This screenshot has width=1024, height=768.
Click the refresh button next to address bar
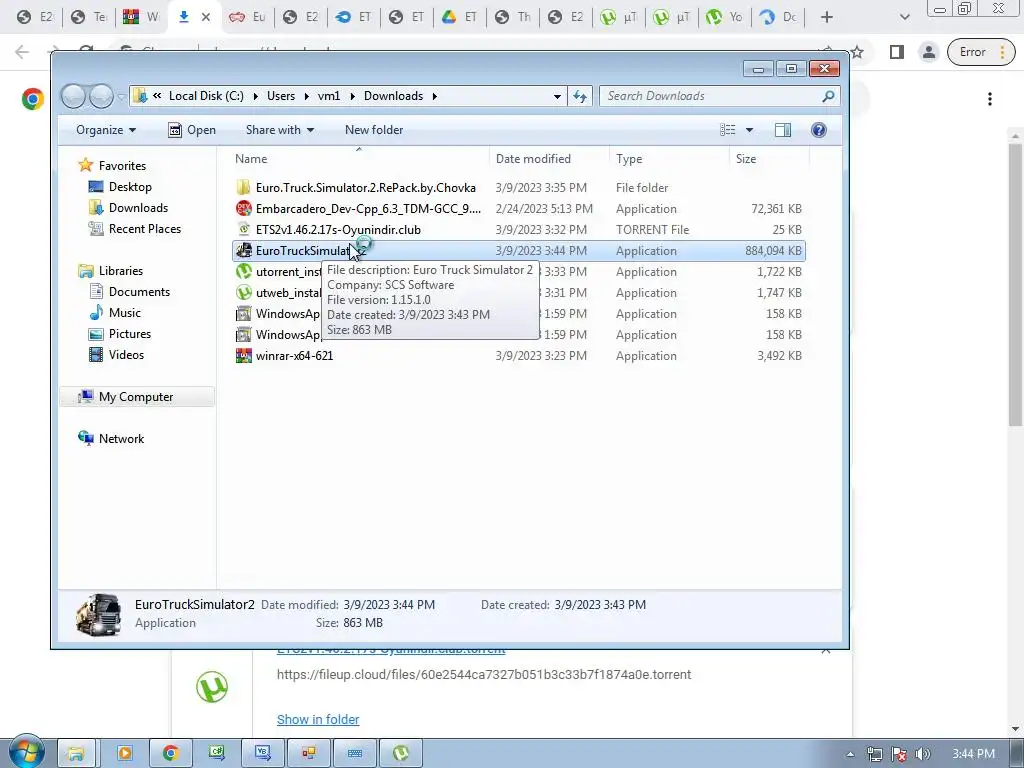tap(580, 97)
